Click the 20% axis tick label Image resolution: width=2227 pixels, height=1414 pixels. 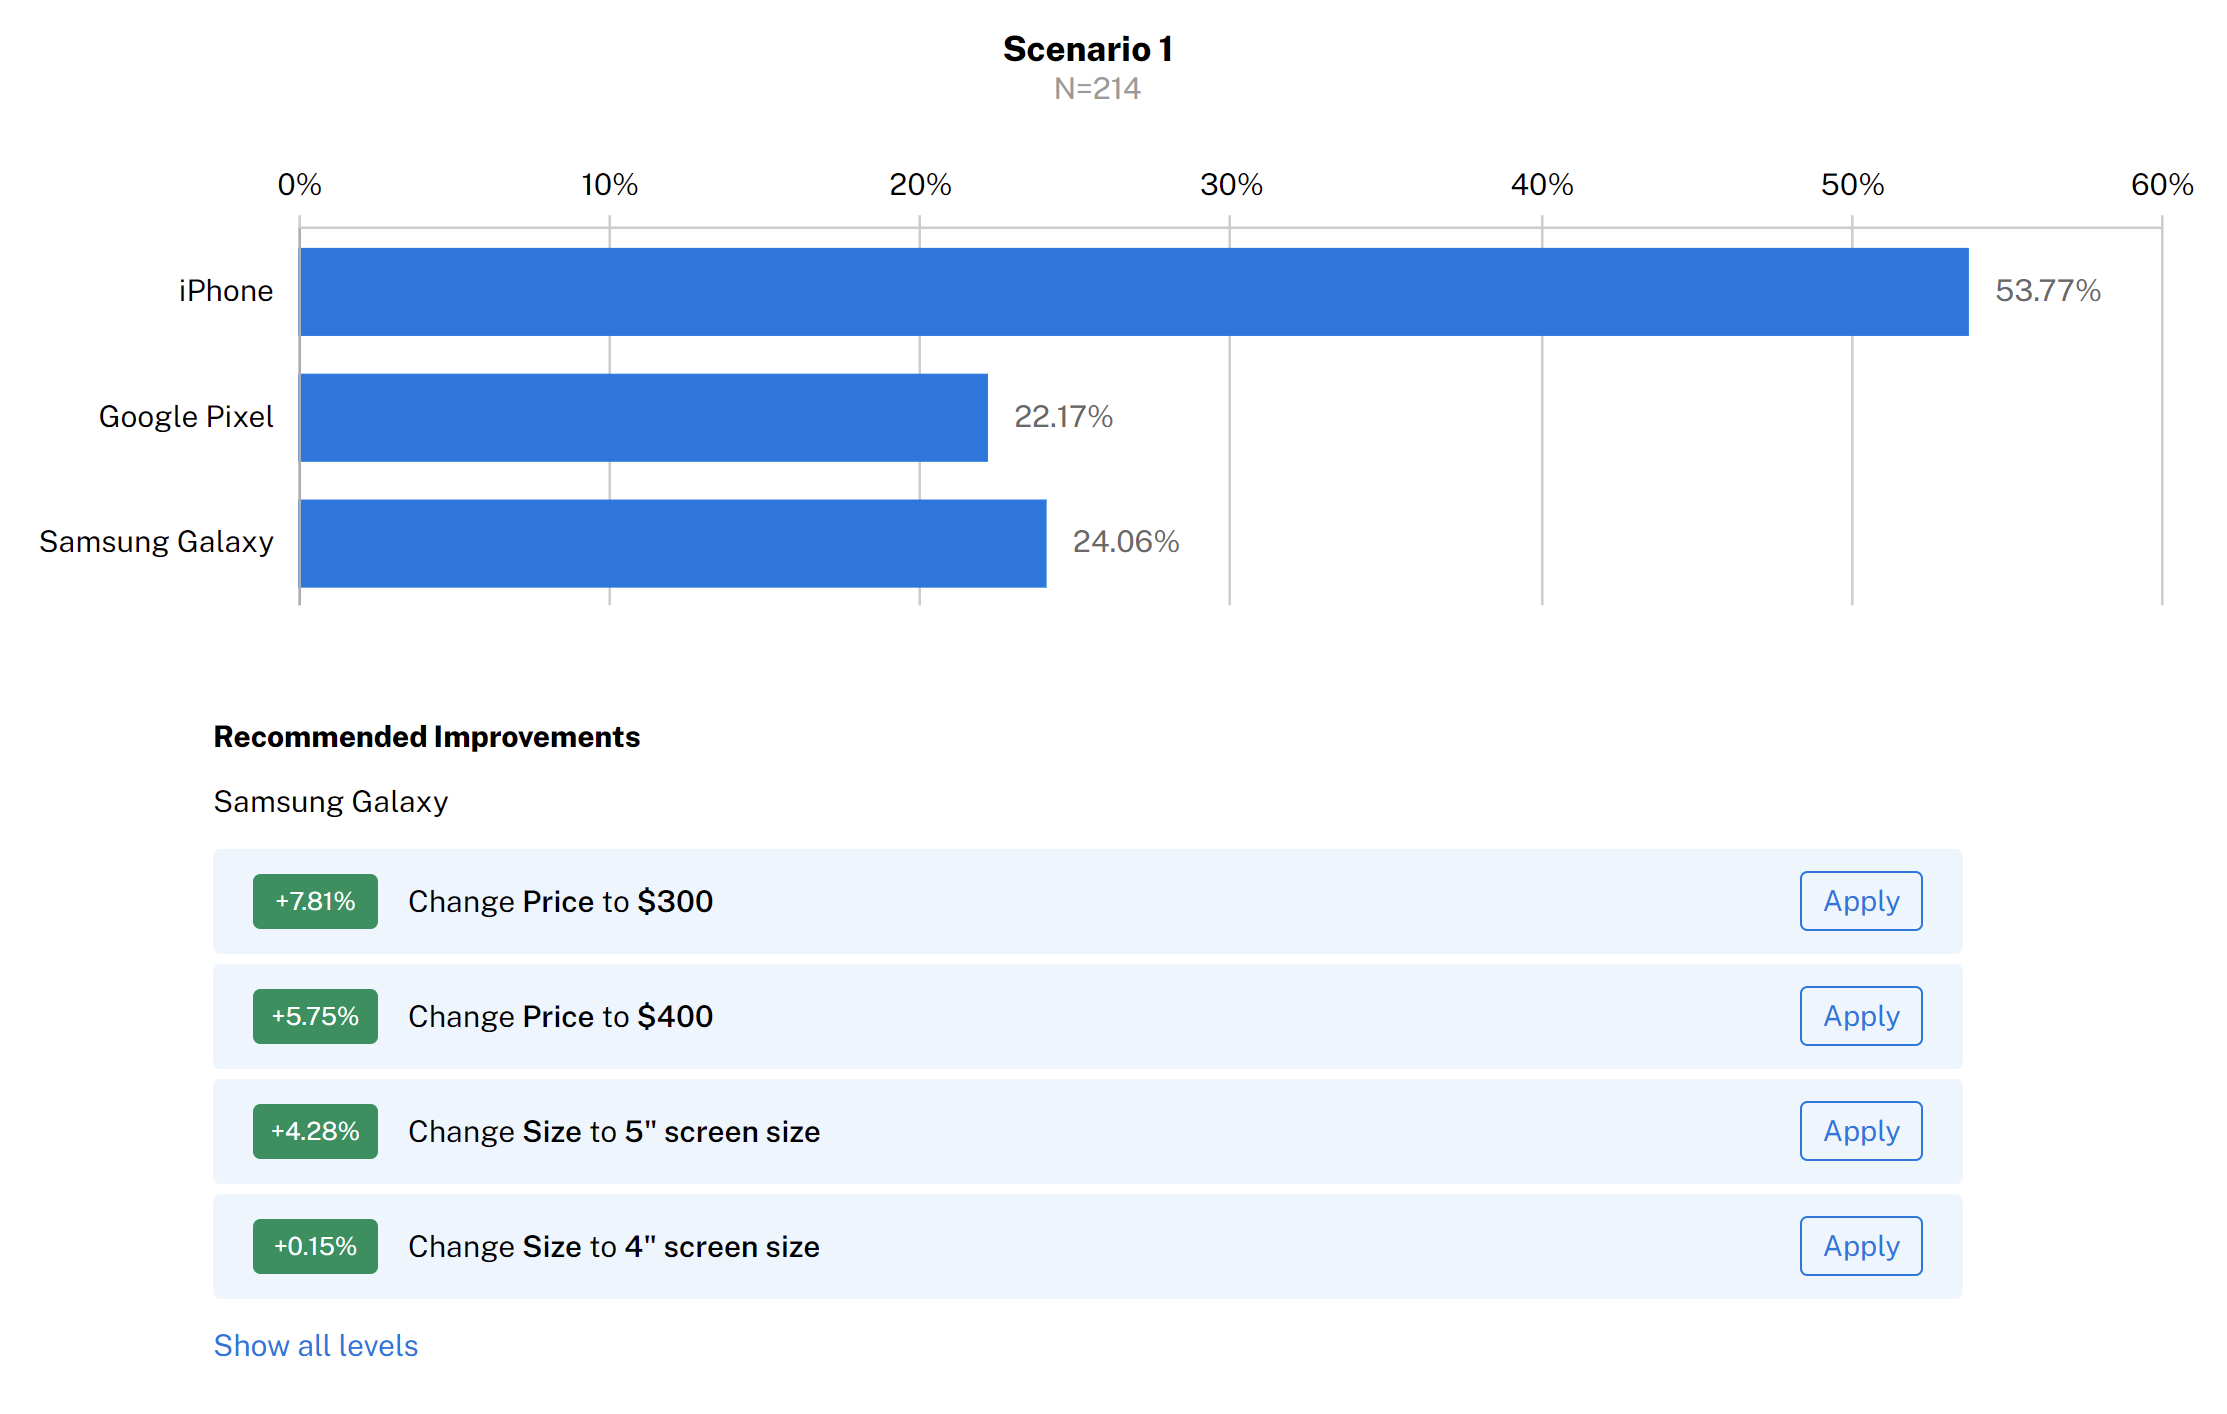click(x=920, y=185)
